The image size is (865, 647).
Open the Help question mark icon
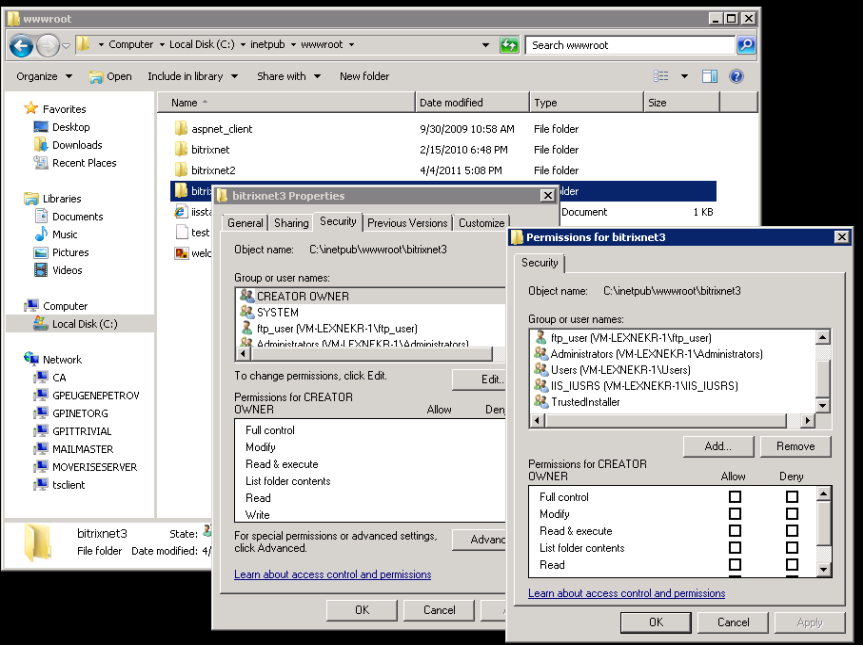(x=736, y=76)
